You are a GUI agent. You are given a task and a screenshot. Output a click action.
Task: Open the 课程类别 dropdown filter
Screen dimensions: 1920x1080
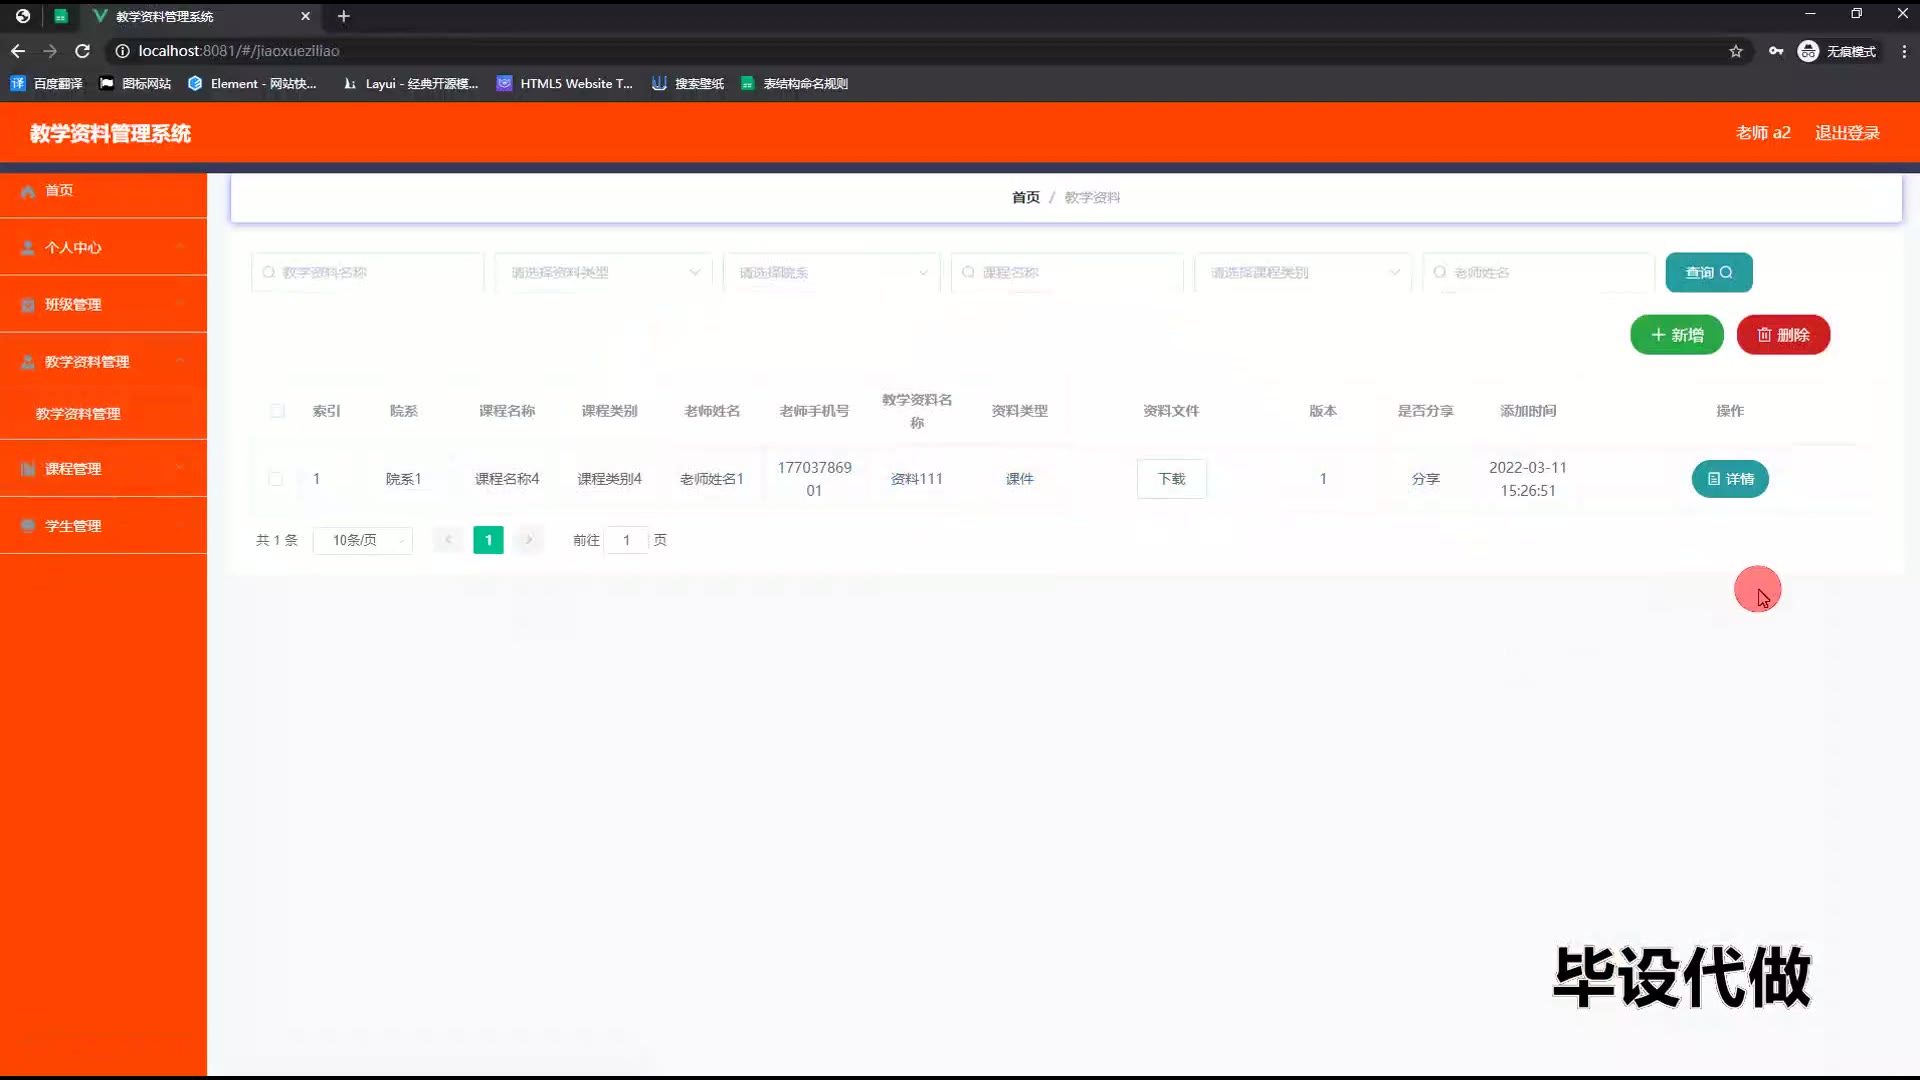coord(1302,273)
